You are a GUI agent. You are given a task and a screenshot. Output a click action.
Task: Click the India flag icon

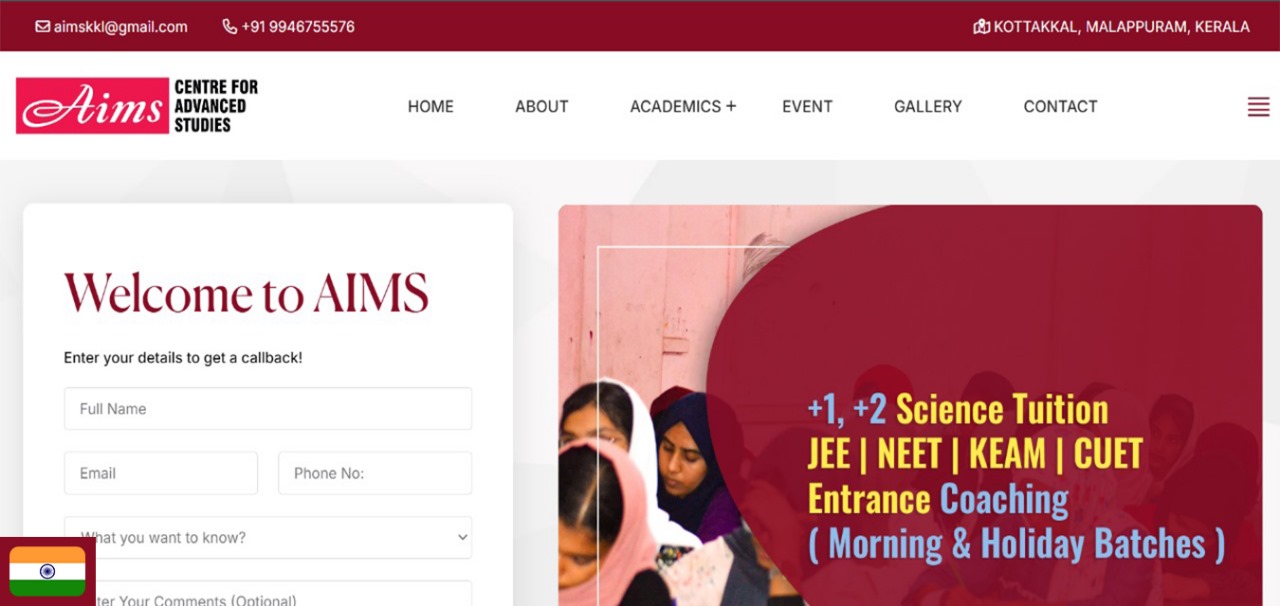click(47, 571)
